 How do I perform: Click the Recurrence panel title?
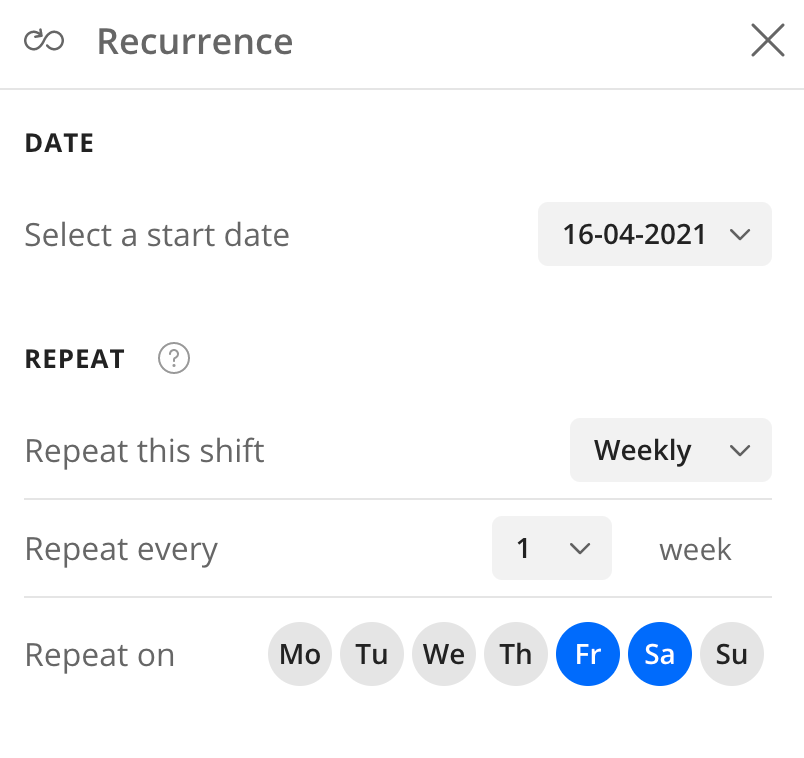tap(195, 42)
